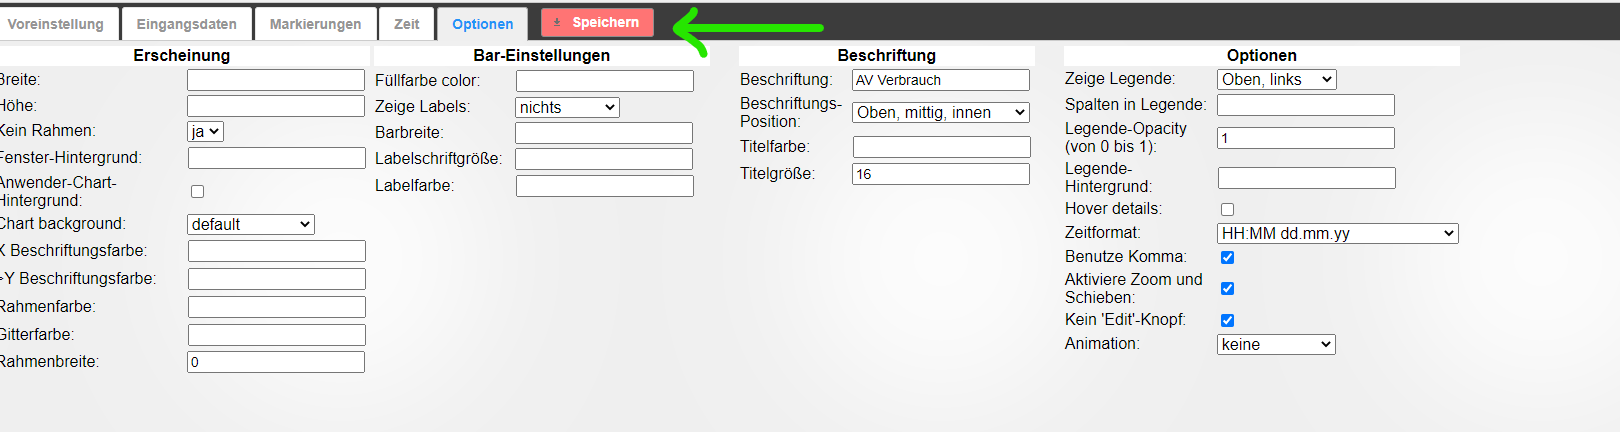The image size is (1620, 432).
Task: Disable Aktiviere Zoom und Schieben
Action: [1227, 288]
